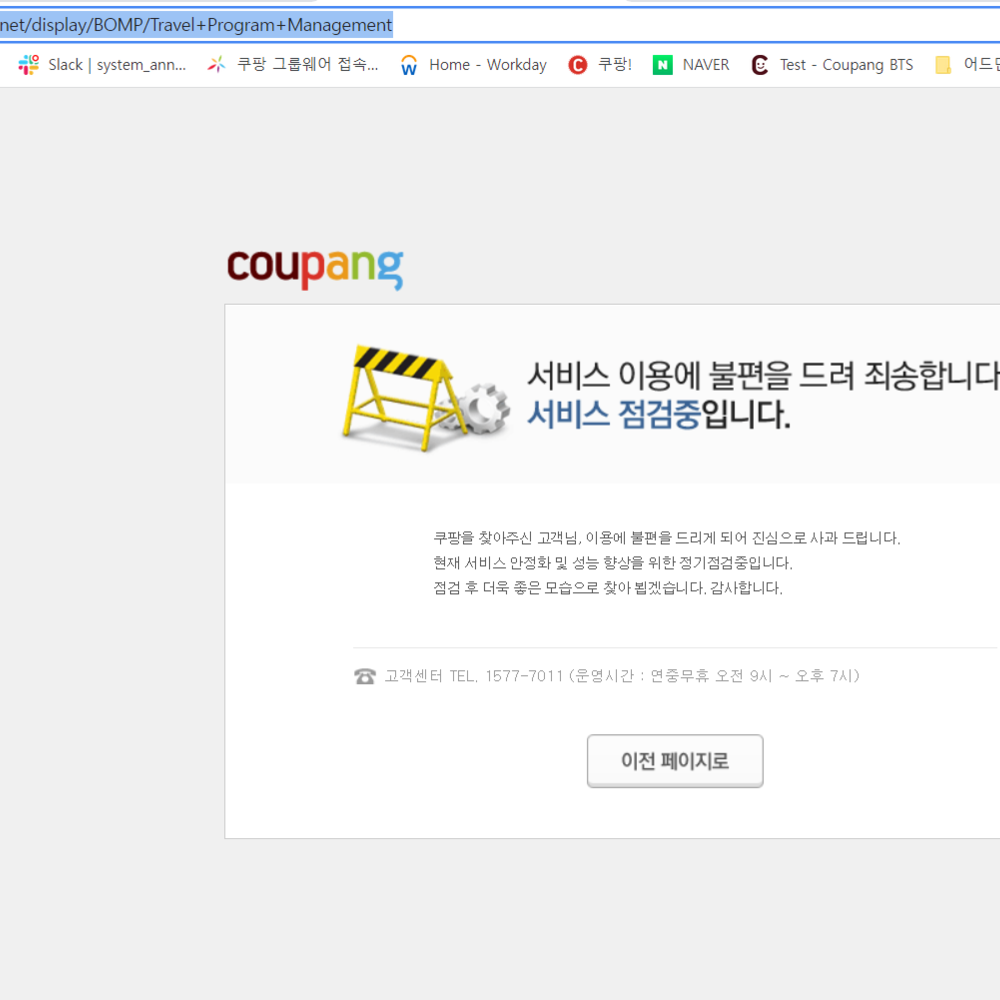Open the 'Slack | system_ann...' bookmark label
Screen dimensions: 1000x1000
point(117,65)
